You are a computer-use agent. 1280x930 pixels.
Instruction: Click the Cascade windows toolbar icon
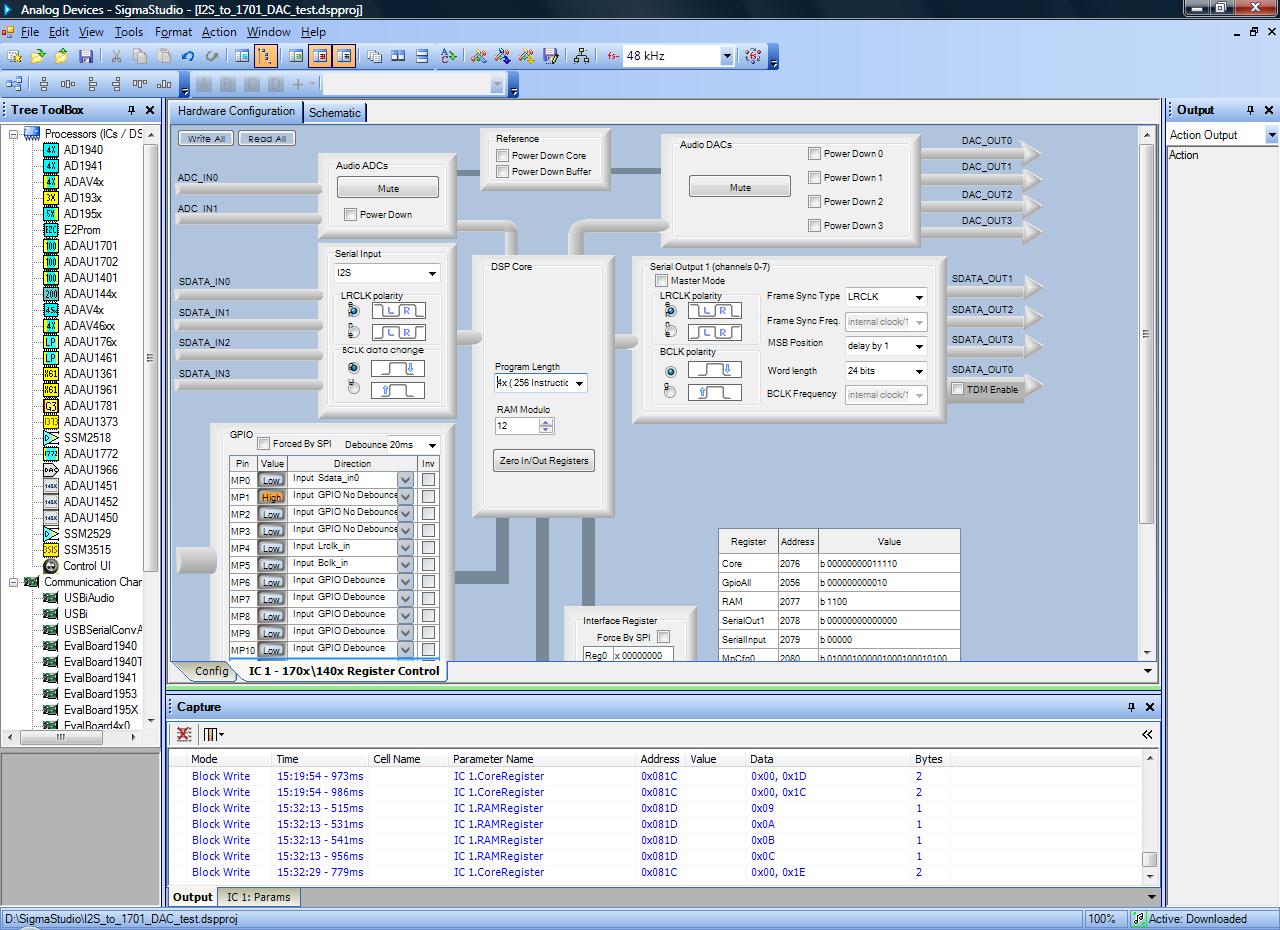point(374,57)
